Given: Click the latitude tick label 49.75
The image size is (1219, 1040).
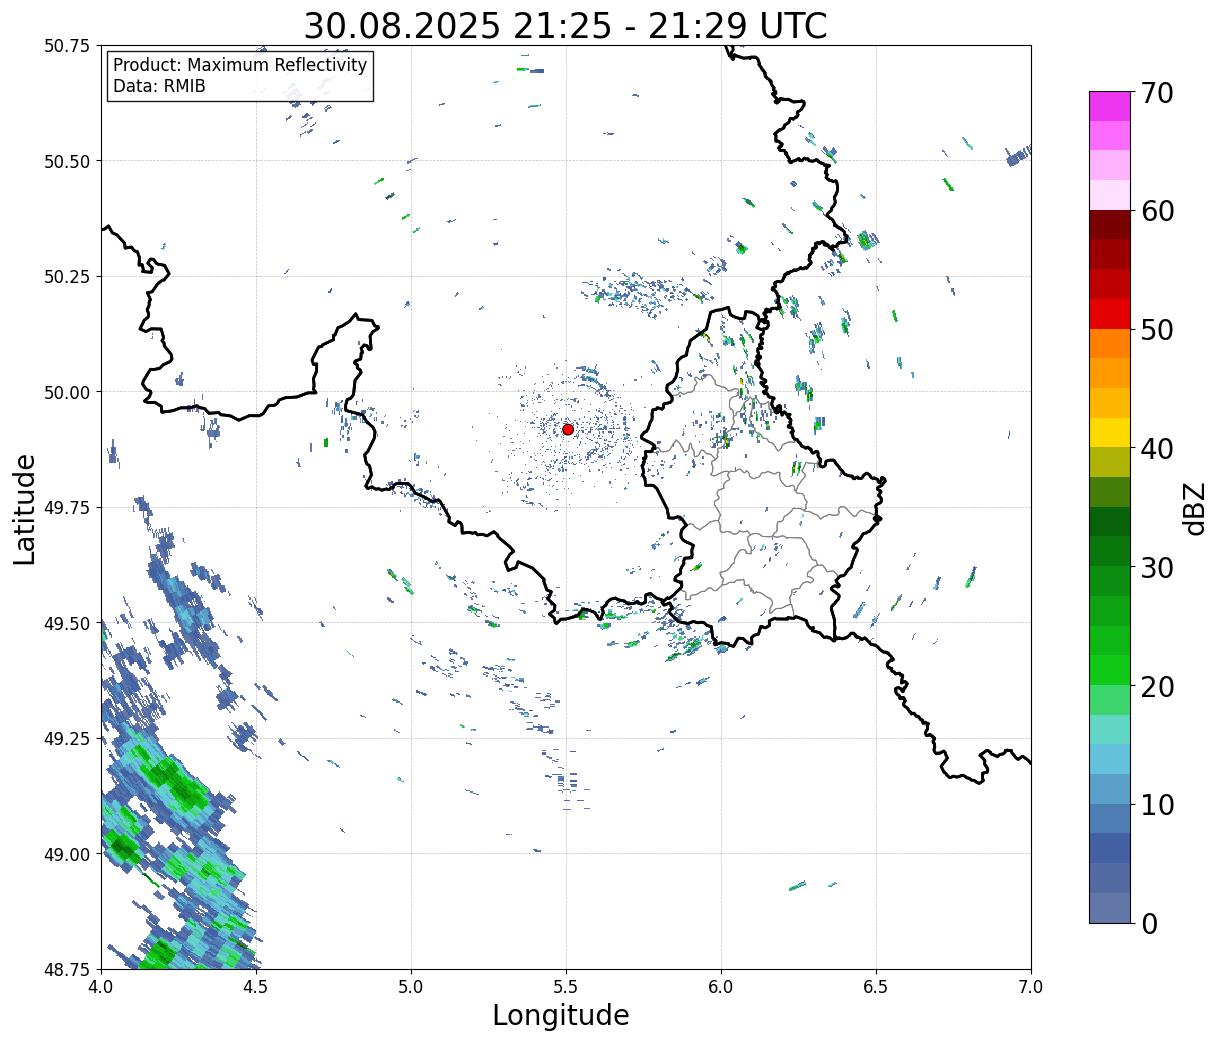Looking at the screenshot, I should click(x=66, y=508).
